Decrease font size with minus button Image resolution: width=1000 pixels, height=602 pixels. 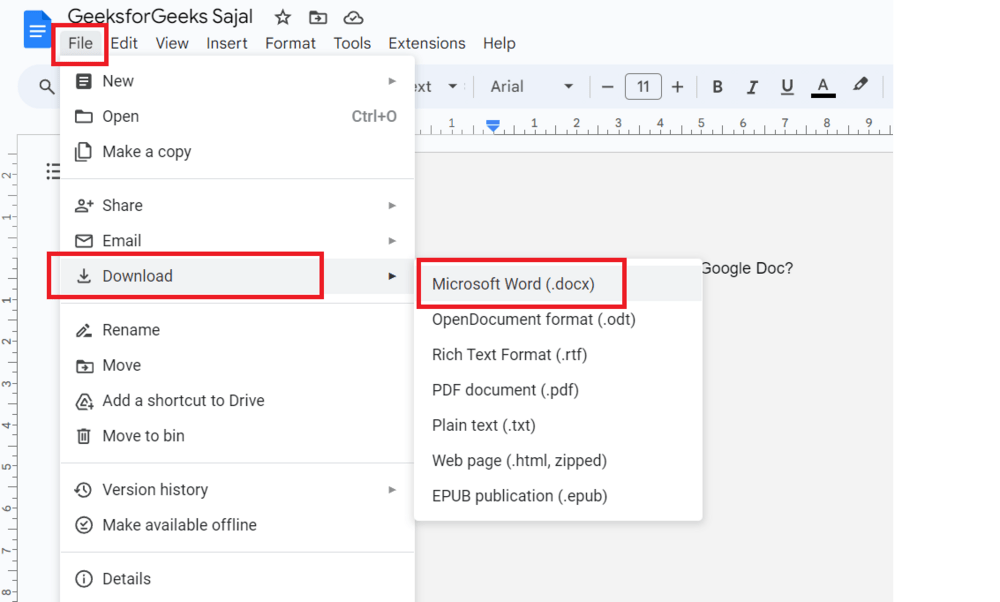[x=608, y=87]
